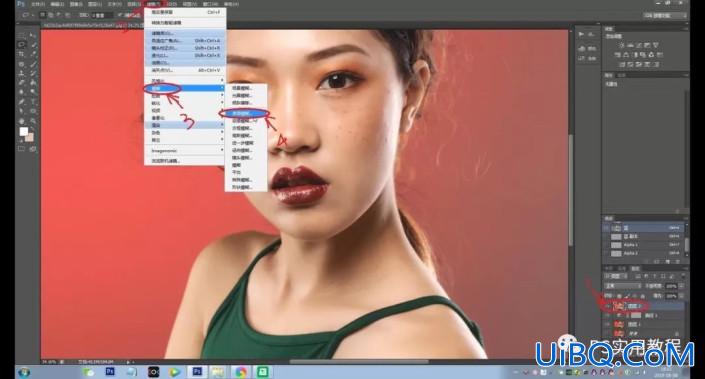Open the 文件 (File) menu
Screen dimensions: 705x379
(37, 4)
